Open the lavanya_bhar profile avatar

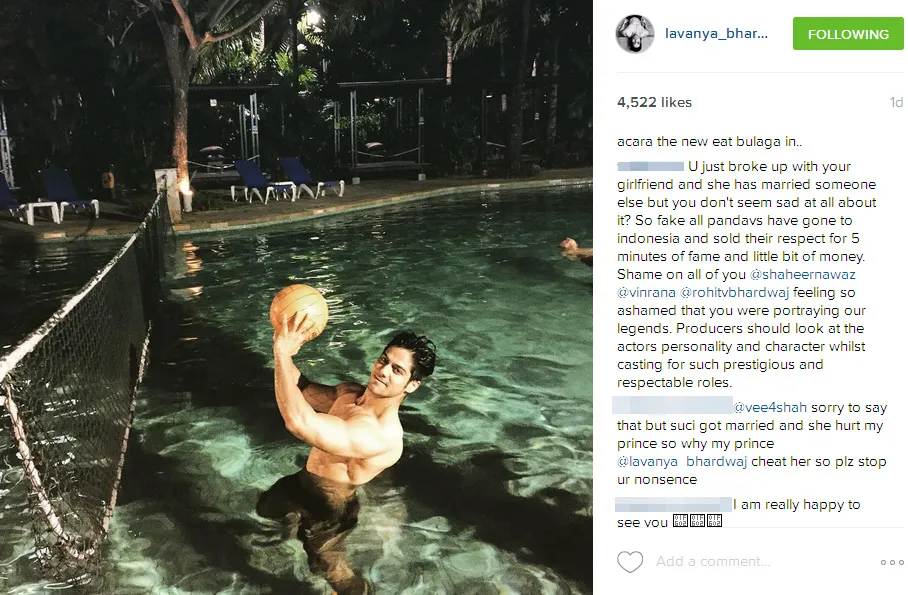(x=635, y=34)
